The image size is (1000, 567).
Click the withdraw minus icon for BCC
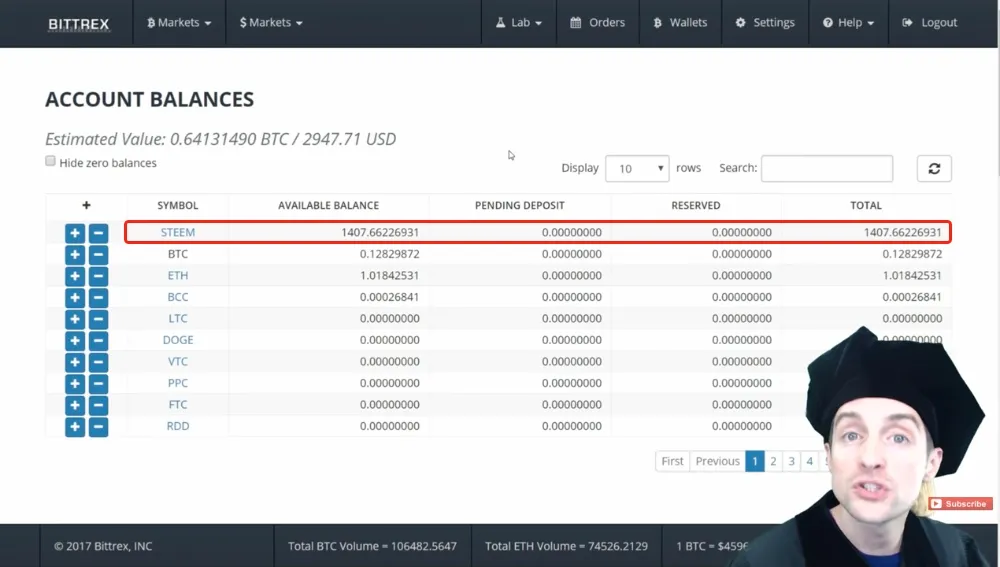pyautogui.click(x=98, y=297)
